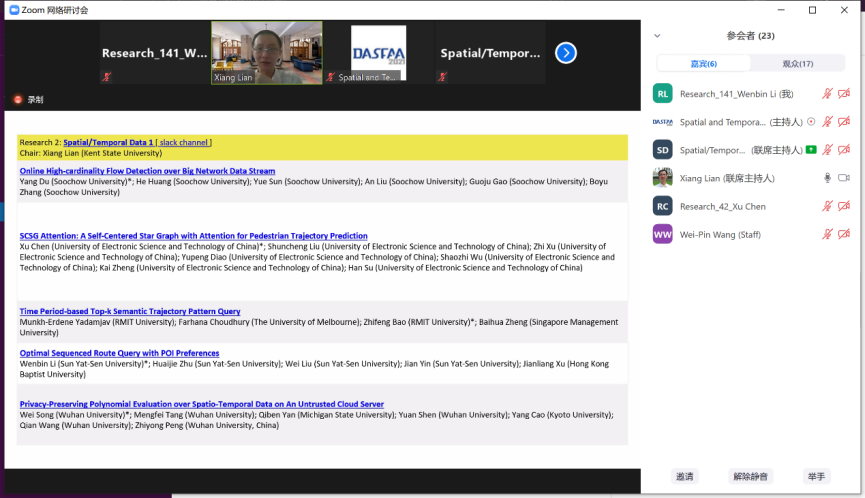Click the muted mic icon for Wei-Pin Wang (Staff)

point(827,234)
